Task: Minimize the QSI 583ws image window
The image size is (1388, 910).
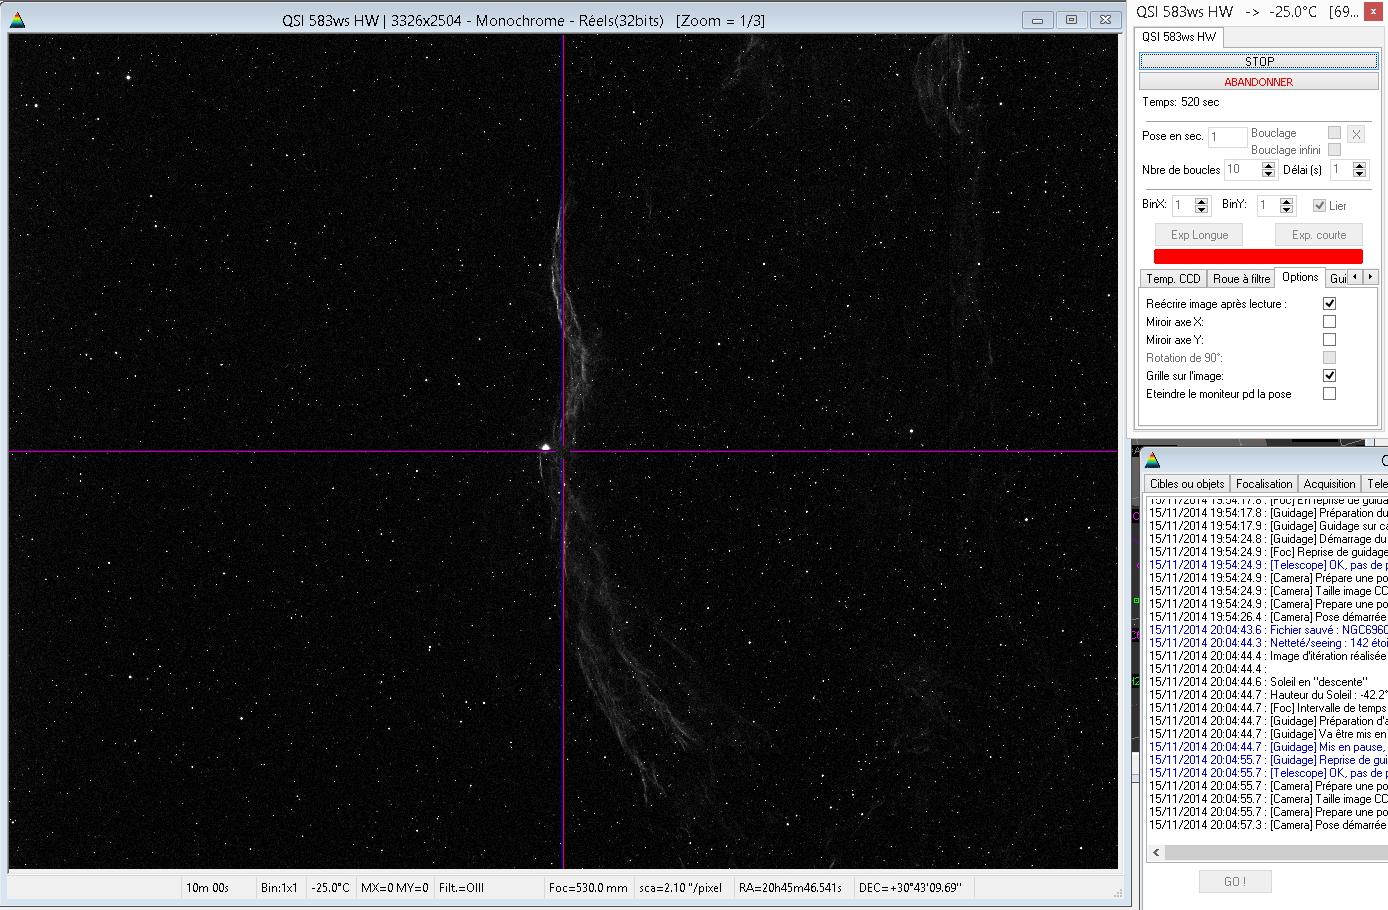Action: point(1037,20)
